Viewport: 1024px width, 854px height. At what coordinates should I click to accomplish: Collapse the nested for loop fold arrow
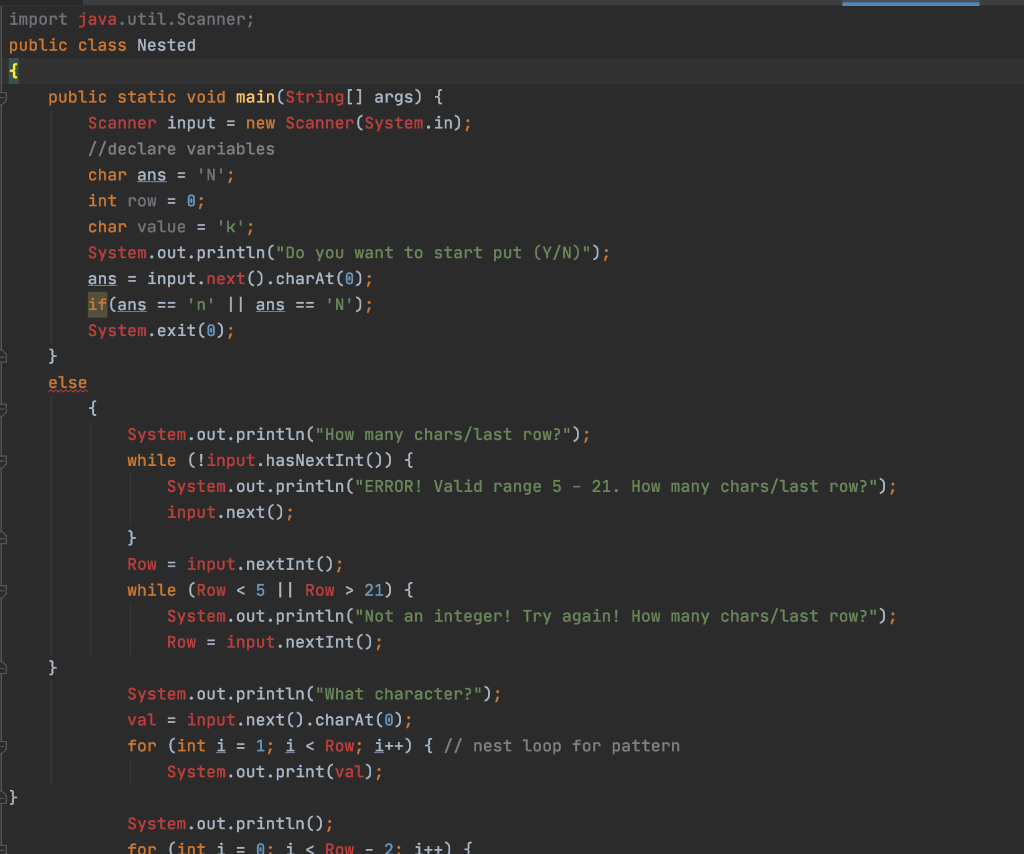(x=4, y=745)
